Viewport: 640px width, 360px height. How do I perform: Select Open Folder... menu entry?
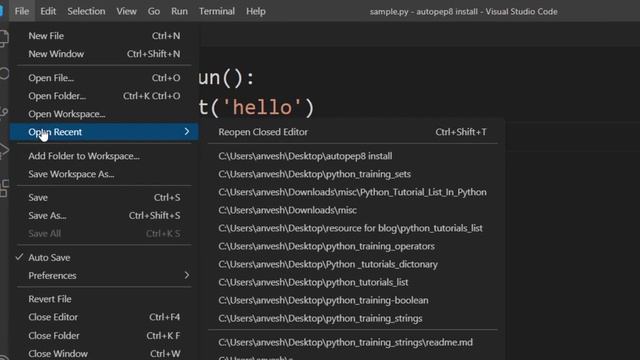pyautogui.click(x=104, y=96)
